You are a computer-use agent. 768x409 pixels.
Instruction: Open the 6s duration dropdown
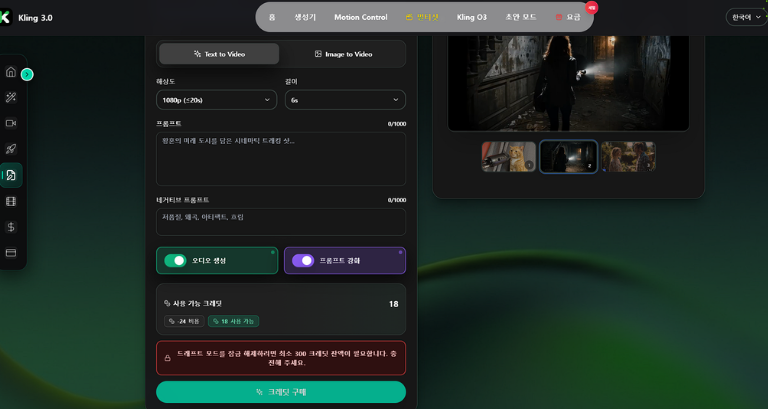click(345, 100)
